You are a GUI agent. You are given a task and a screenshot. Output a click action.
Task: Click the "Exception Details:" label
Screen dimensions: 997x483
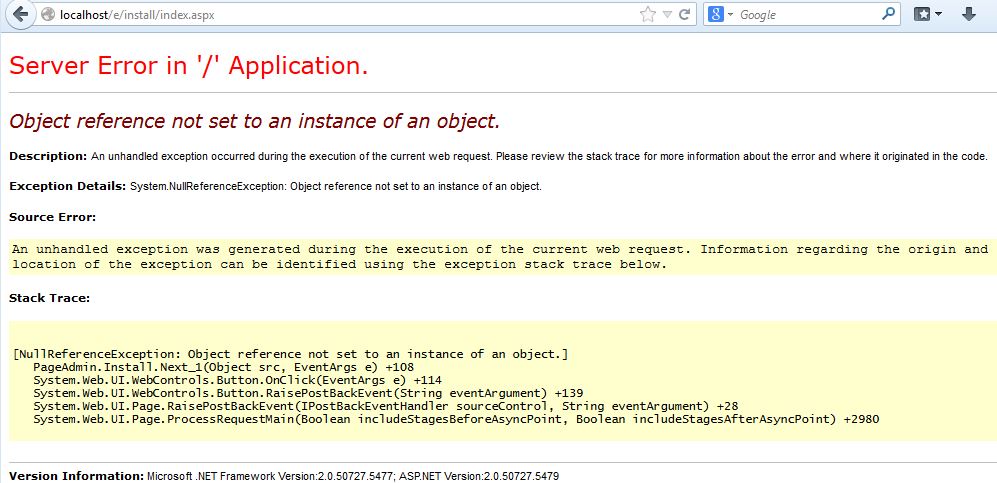[x=67, y=186]
